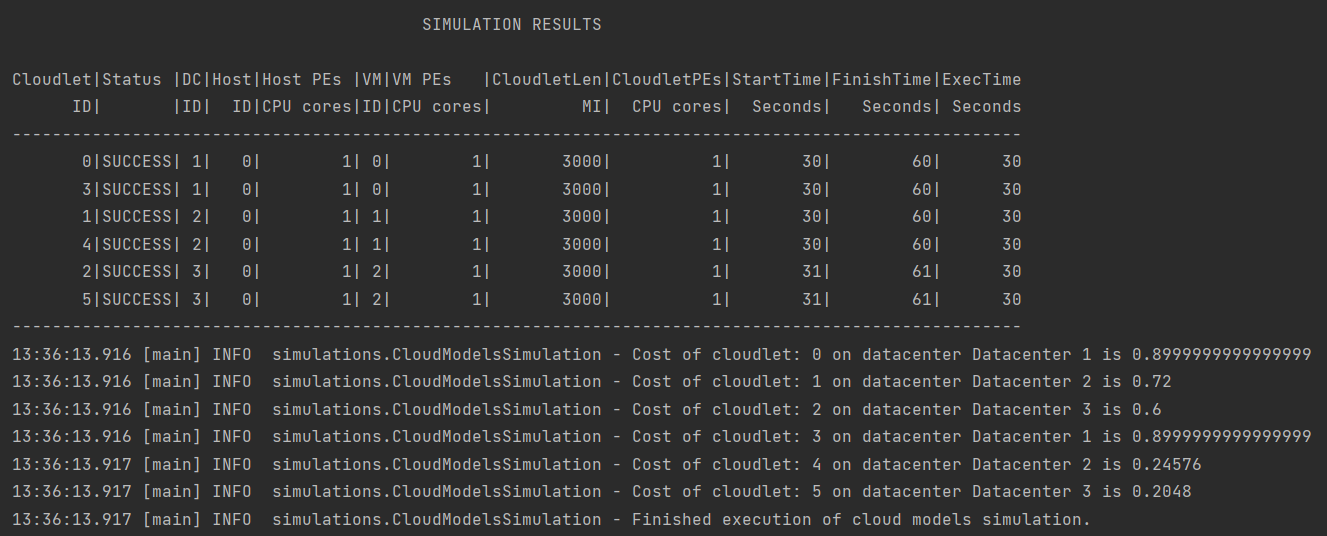Click the CloudletPEs column header

pos(667,79)
